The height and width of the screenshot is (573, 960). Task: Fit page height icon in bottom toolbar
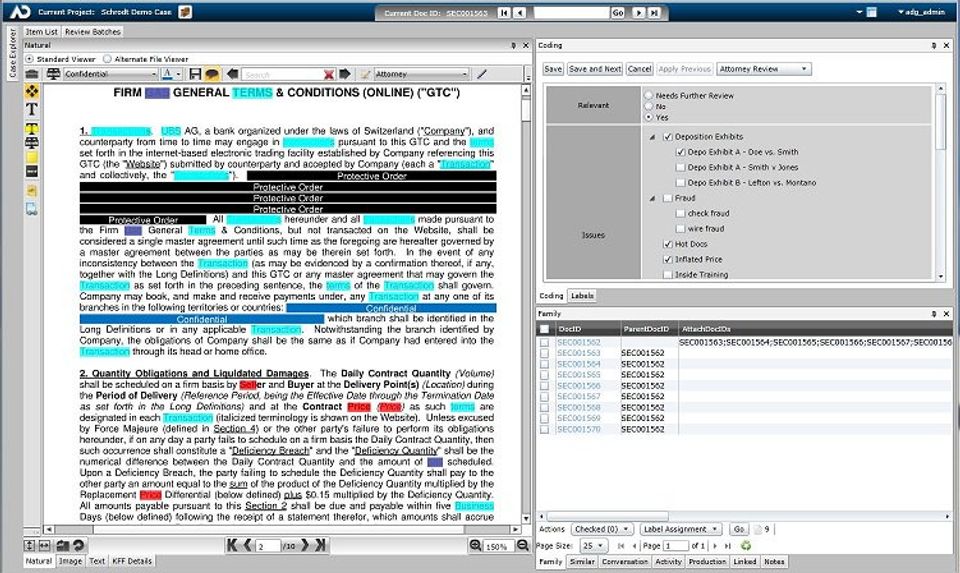tap(29, 545)
